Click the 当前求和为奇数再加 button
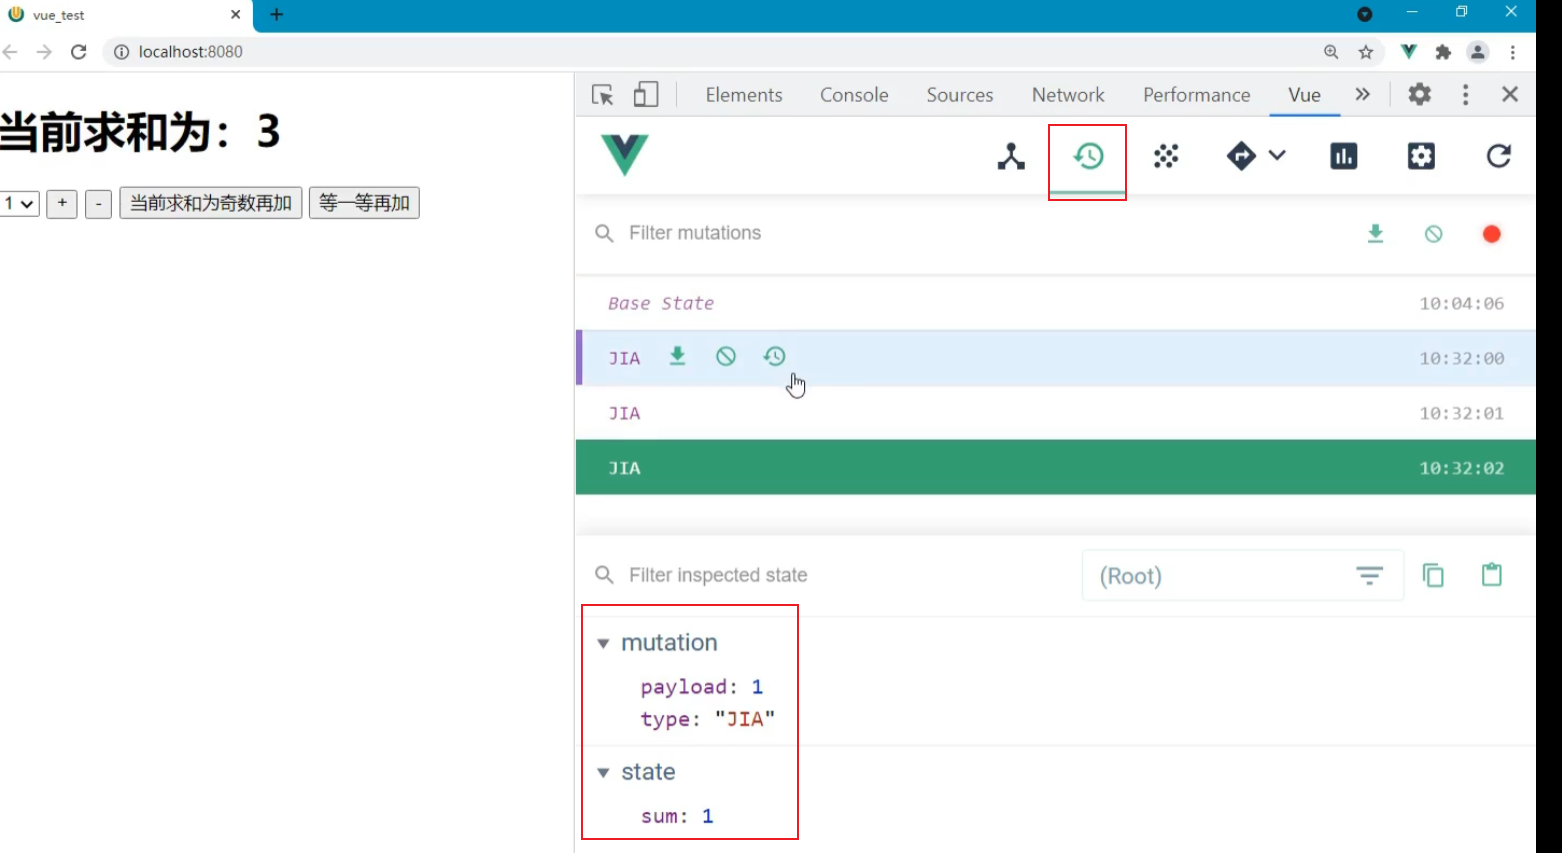 (x=211, y=203)
